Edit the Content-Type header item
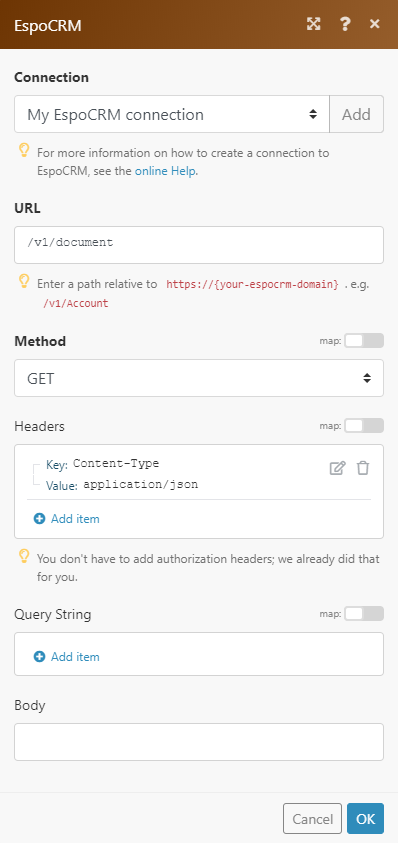 pyautogui.click(x=337, y=468)
